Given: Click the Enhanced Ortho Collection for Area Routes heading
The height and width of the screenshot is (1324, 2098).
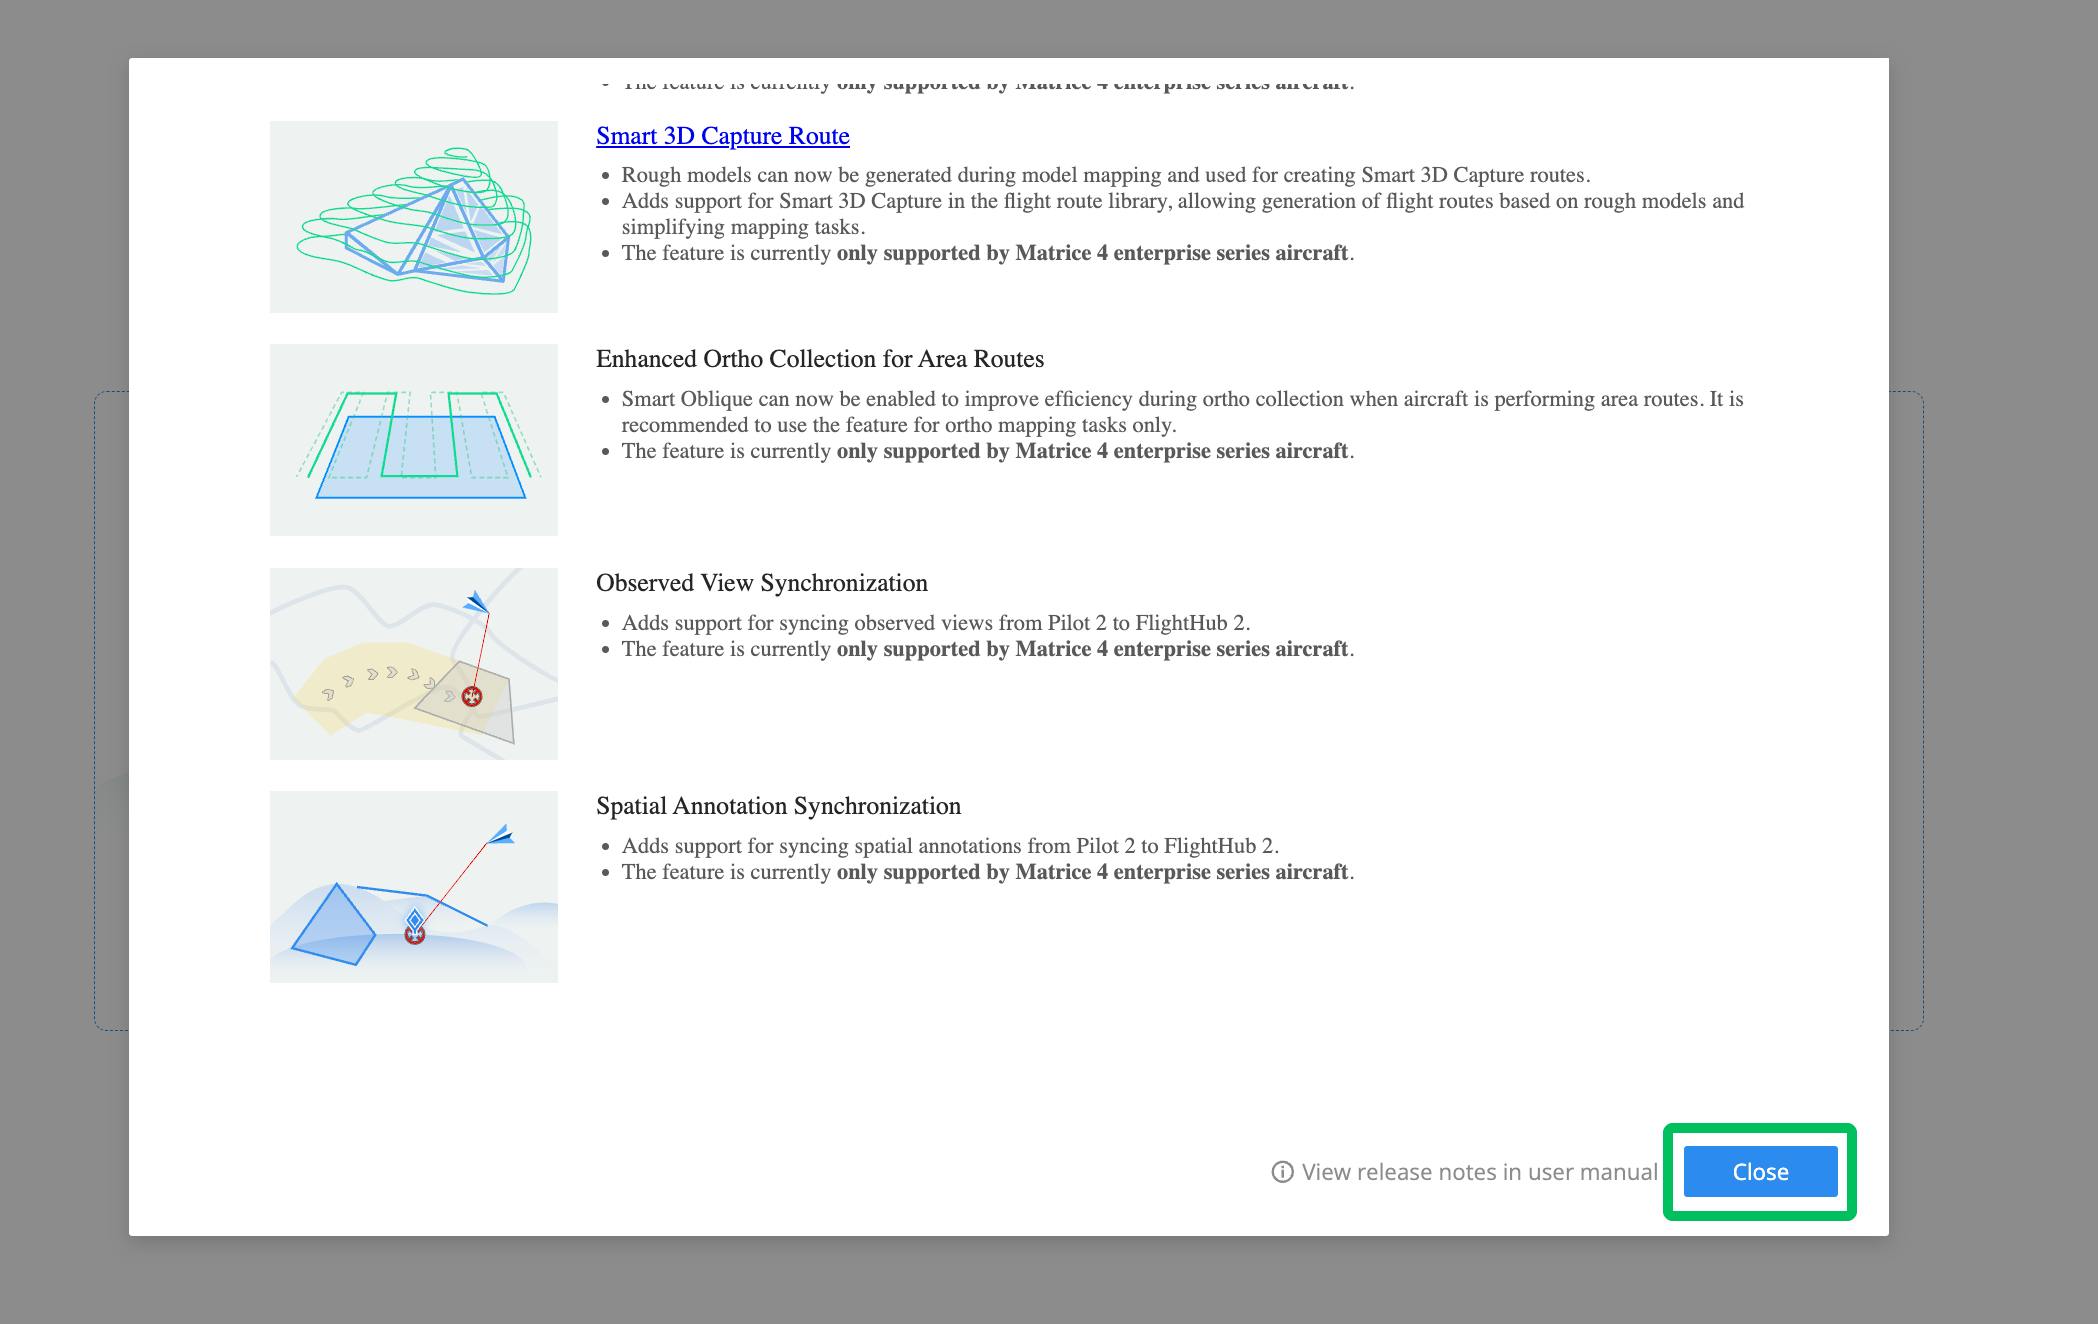Looking at the screenshot, I should click(x=819, y=359).
